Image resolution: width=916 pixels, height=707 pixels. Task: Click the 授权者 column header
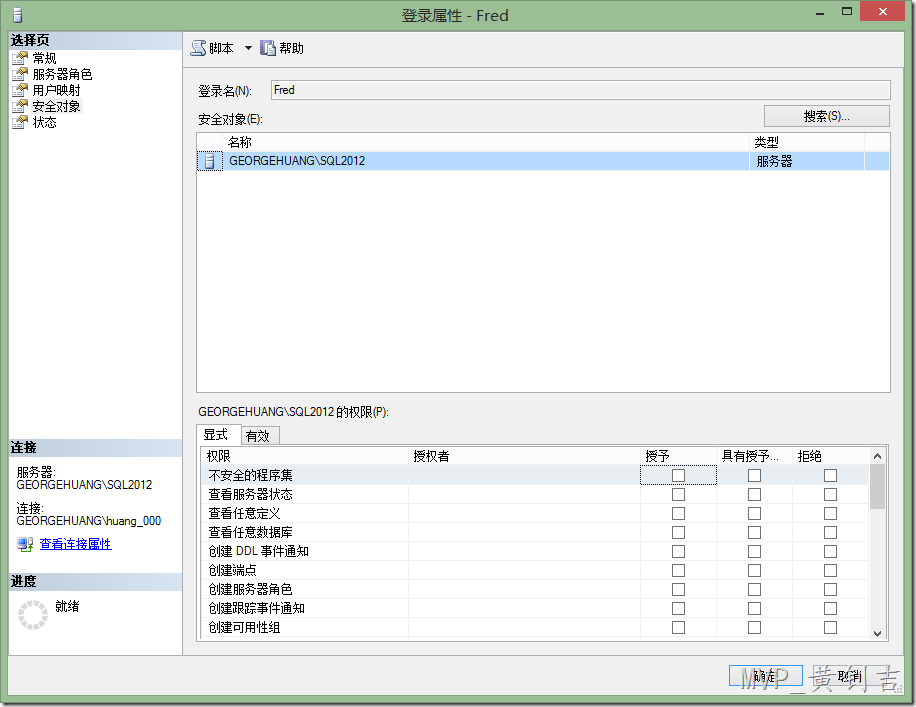(524, 456)
